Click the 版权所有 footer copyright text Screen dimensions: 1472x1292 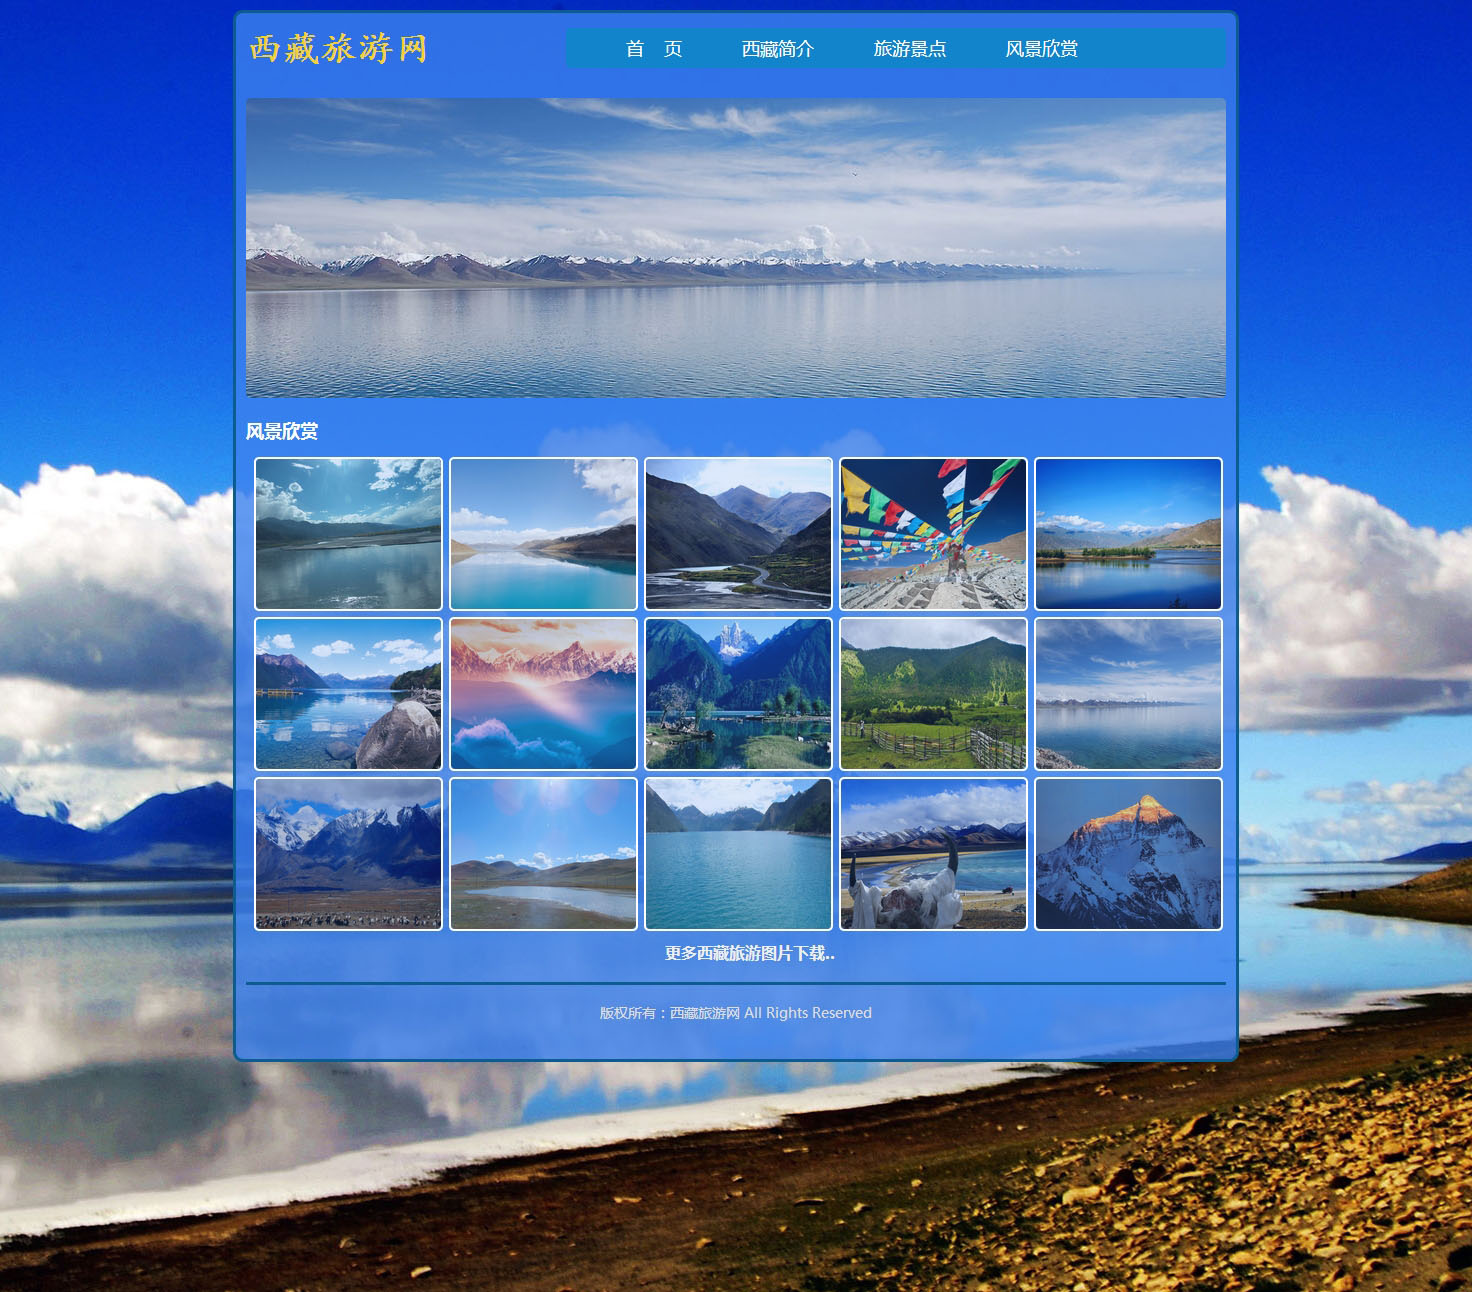pos(736,1013)
